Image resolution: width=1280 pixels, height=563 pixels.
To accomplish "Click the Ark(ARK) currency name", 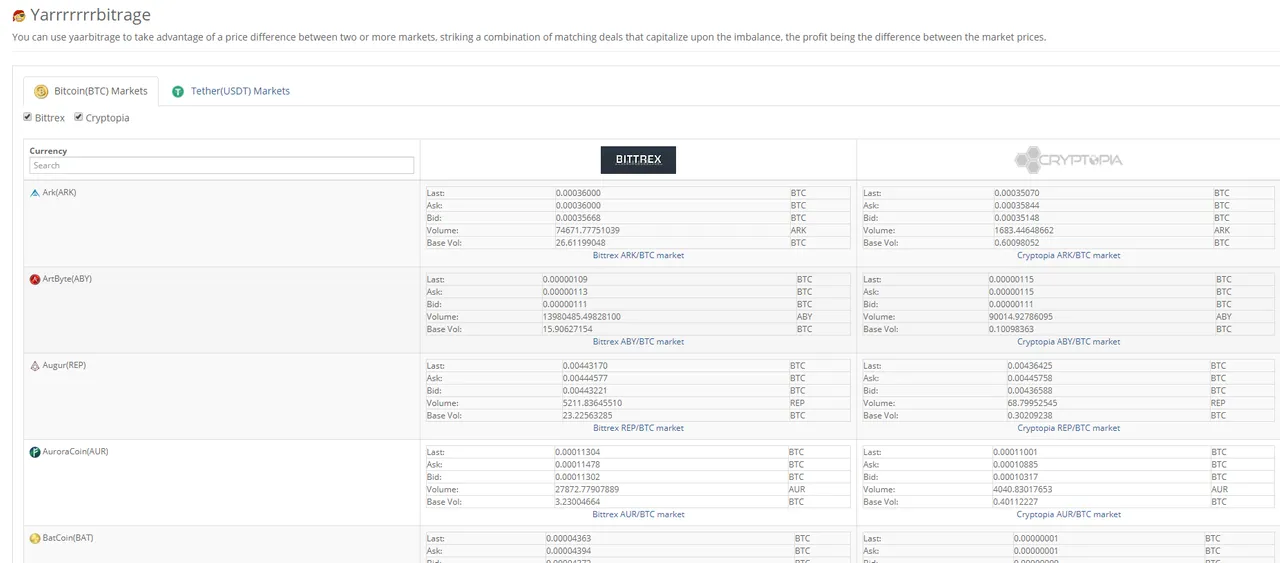I will click(x=59, y=192).
